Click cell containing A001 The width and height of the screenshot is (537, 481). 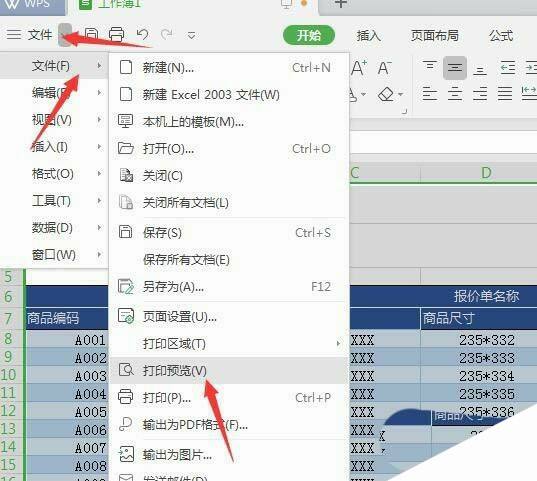[x=67, y=340]
